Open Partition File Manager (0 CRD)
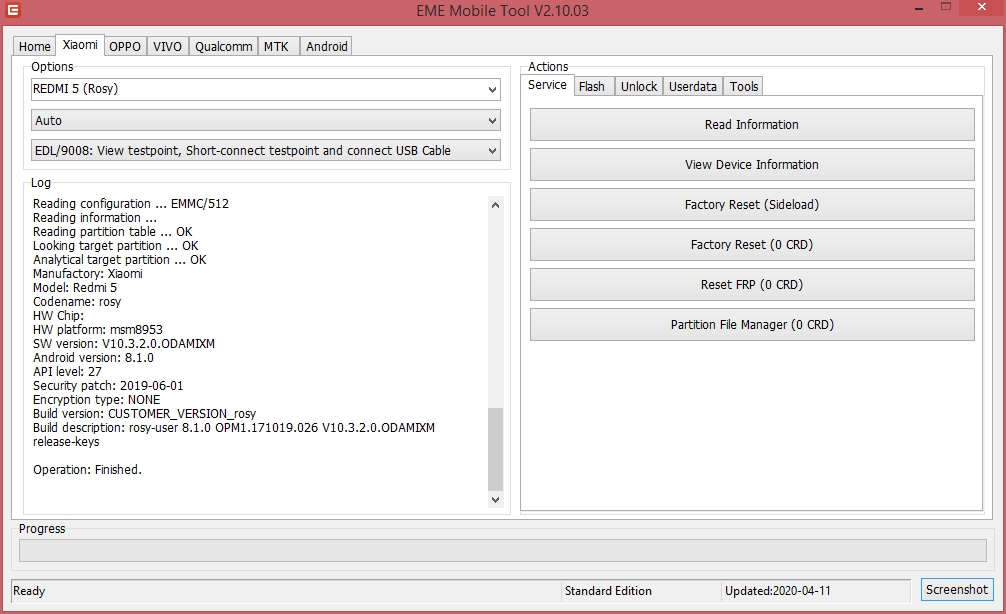 point(752,325)
